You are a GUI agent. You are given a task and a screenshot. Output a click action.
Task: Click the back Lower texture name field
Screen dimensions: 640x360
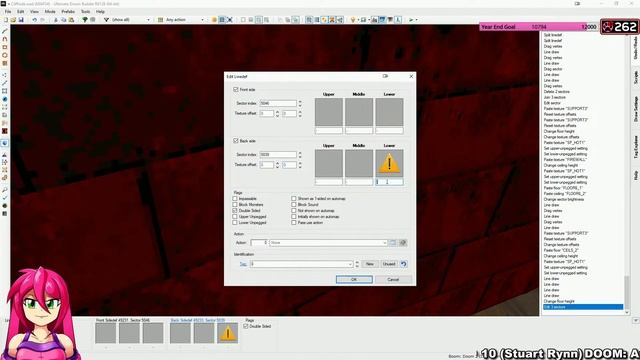click(389, 182)
